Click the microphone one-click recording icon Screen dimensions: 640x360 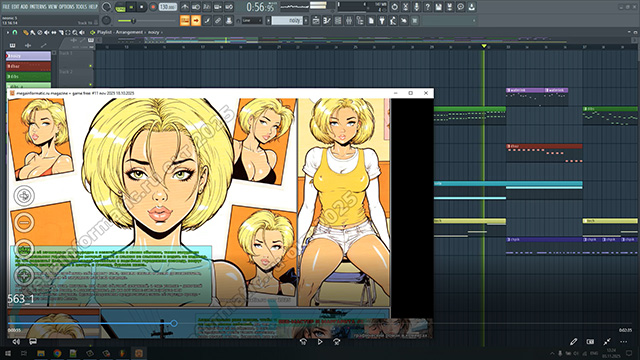pyautogui.click(x=416, y=7)
